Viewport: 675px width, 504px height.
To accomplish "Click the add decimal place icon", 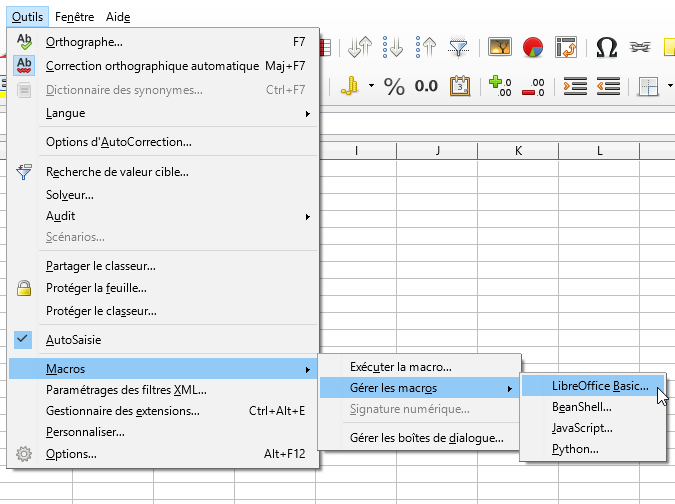I will tap(500, 86).
